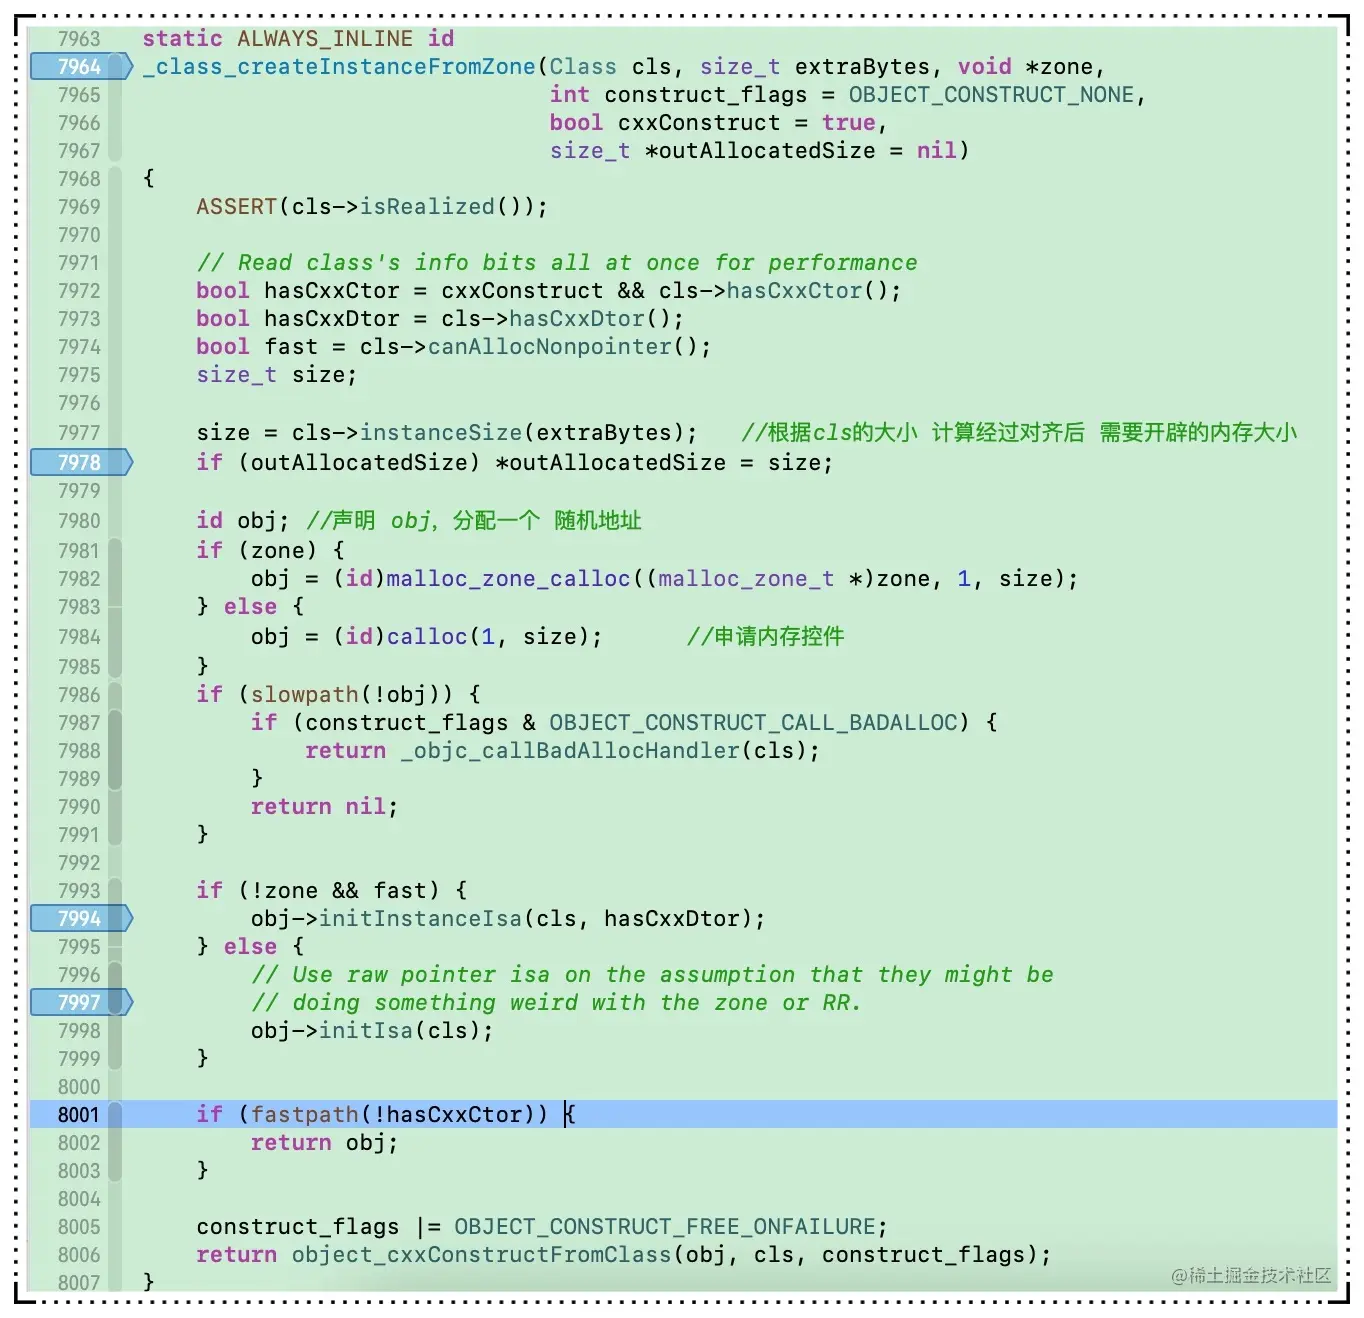Click the fold indicator next to line 8002
This screenshot has width=1364, height=1318.
pyautogui.click(x=115, y=1142)
